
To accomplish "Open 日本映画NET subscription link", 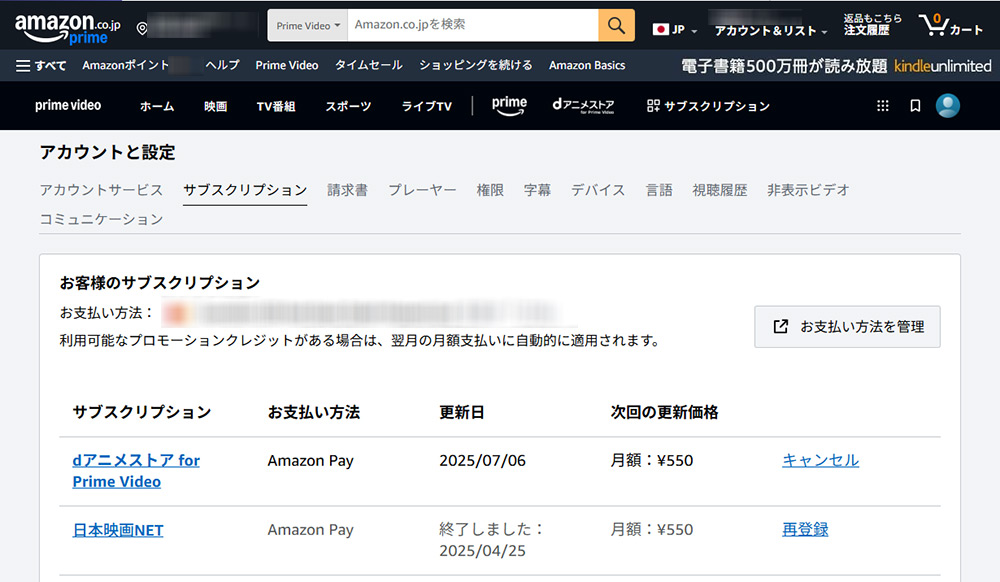I will click(118, 530).
